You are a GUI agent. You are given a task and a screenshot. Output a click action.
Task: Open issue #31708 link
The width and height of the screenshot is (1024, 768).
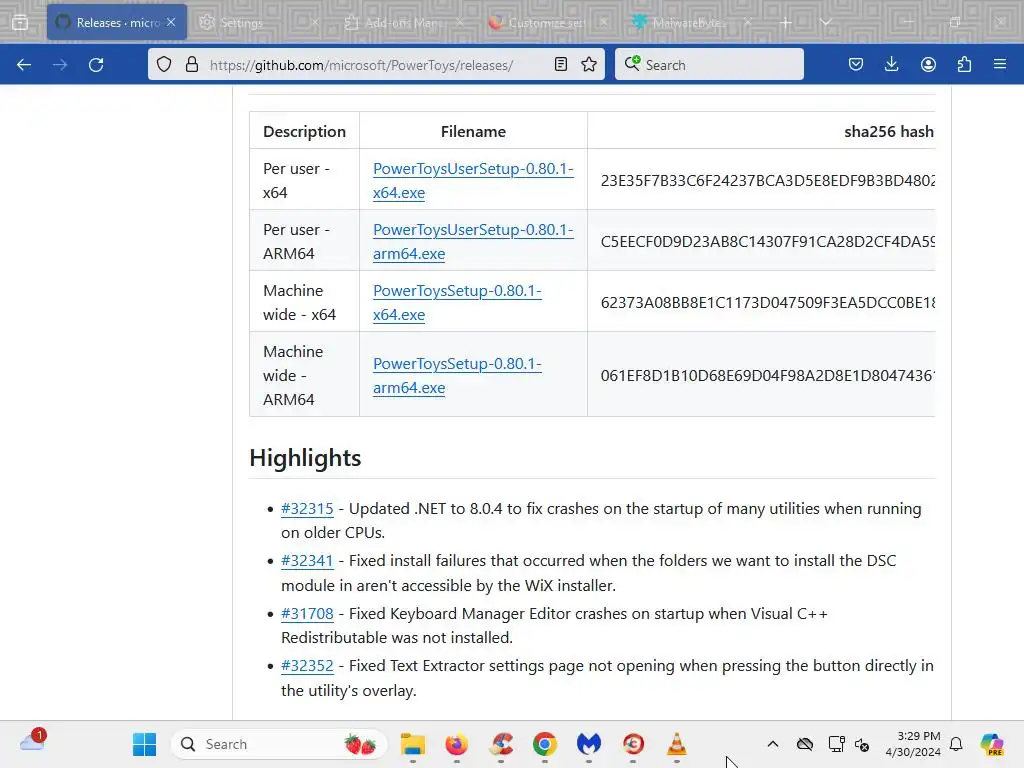point(307,614)
